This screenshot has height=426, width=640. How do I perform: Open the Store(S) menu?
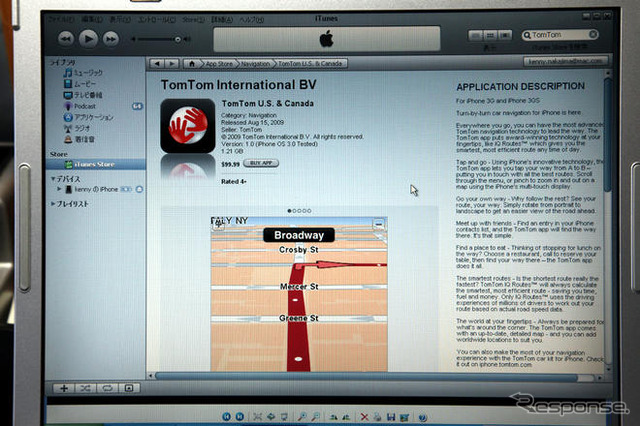pyautogui.click(x=193, y=19)
